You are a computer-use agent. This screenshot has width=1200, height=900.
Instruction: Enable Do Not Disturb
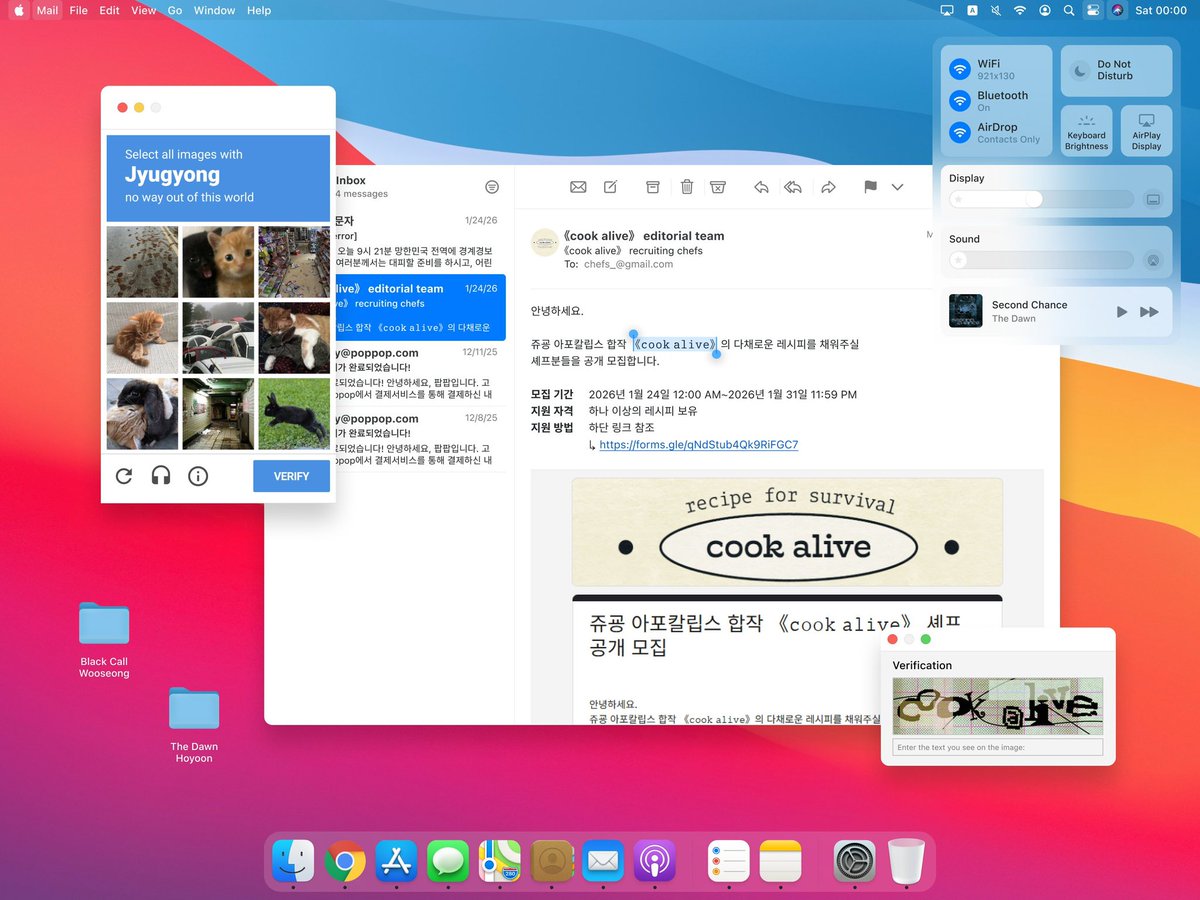pos(1116,70)
